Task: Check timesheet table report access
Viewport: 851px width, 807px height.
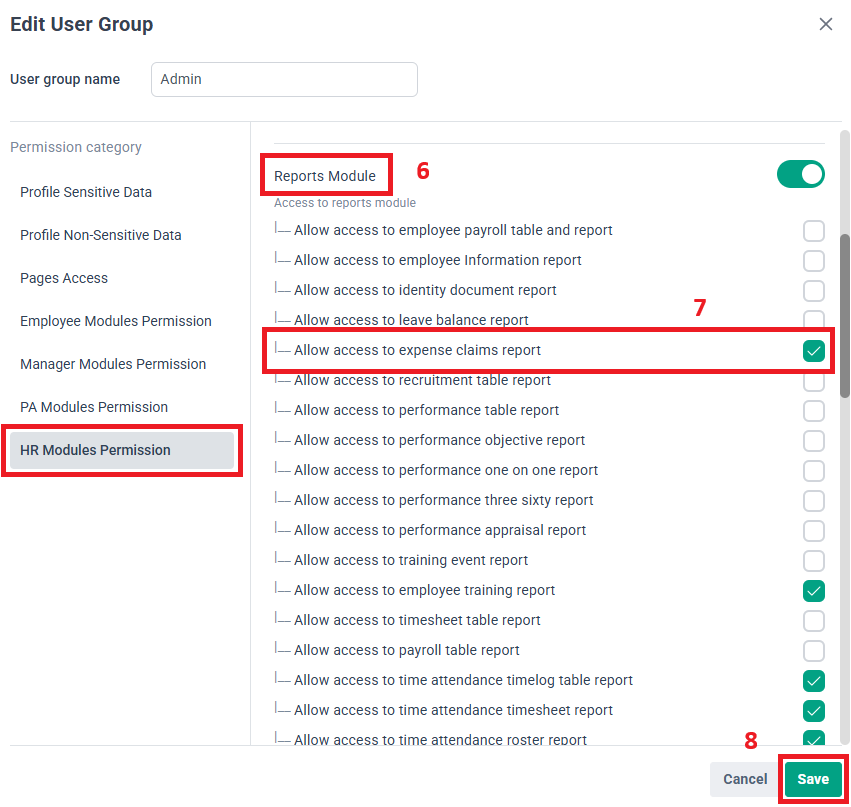Action: 814,621
